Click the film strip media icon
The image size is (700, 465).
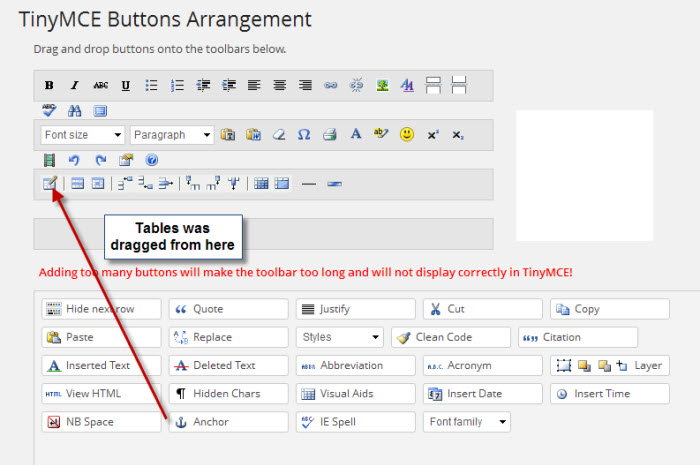point(49,160)
